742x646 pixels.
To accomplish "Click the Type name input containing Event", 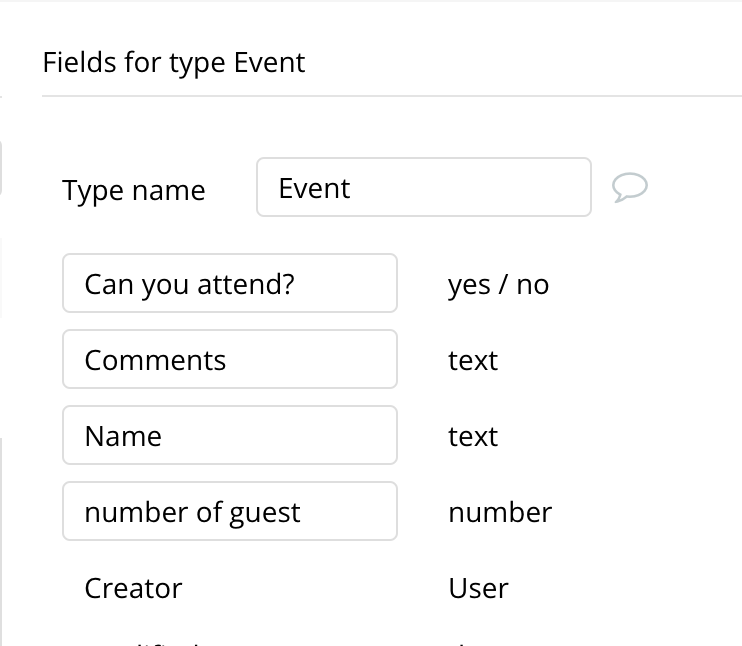I will [x=423, y=187].
